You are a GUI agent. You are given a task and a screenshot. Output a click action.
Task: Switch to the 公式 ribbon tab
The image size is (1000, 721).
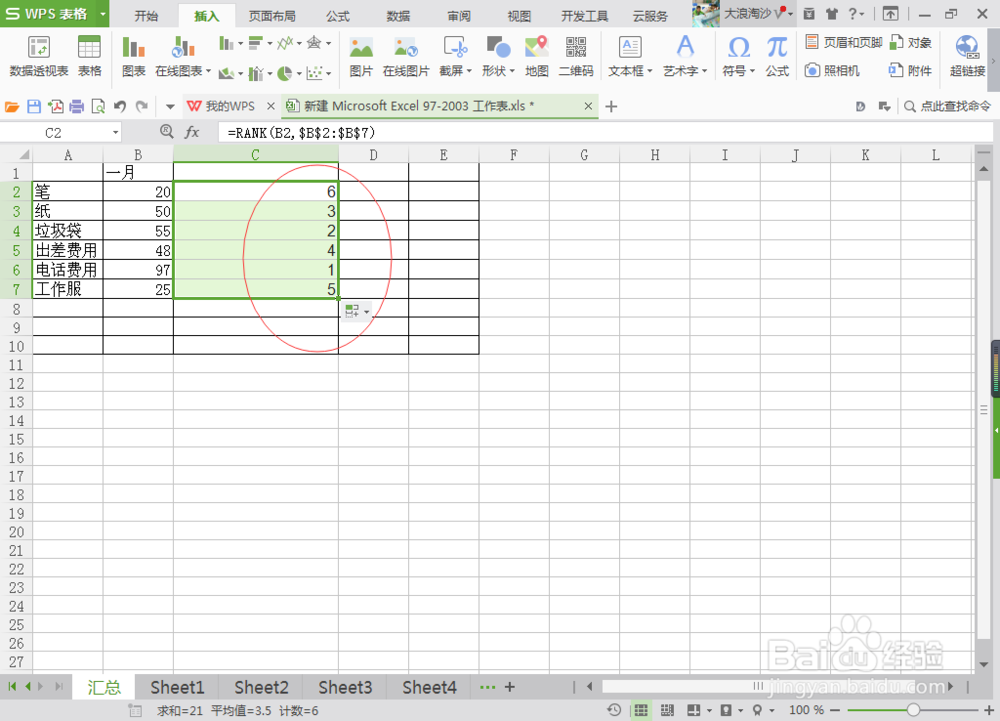click(338, 16)
